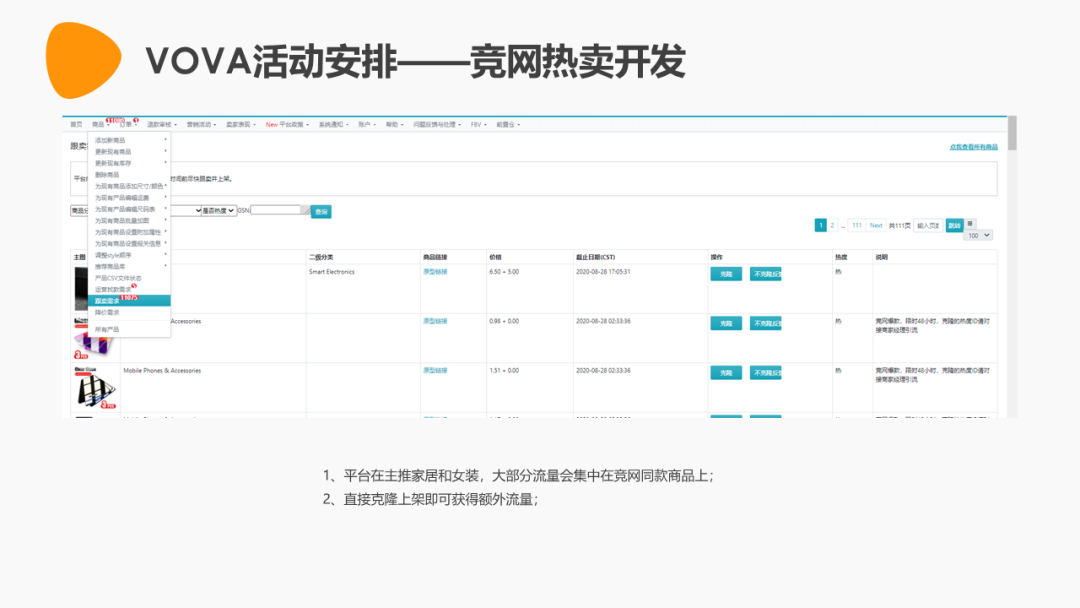Select 降价需求 menu entry
The height and width of the screenshot is (608, 1080).
tap(129, 313)
